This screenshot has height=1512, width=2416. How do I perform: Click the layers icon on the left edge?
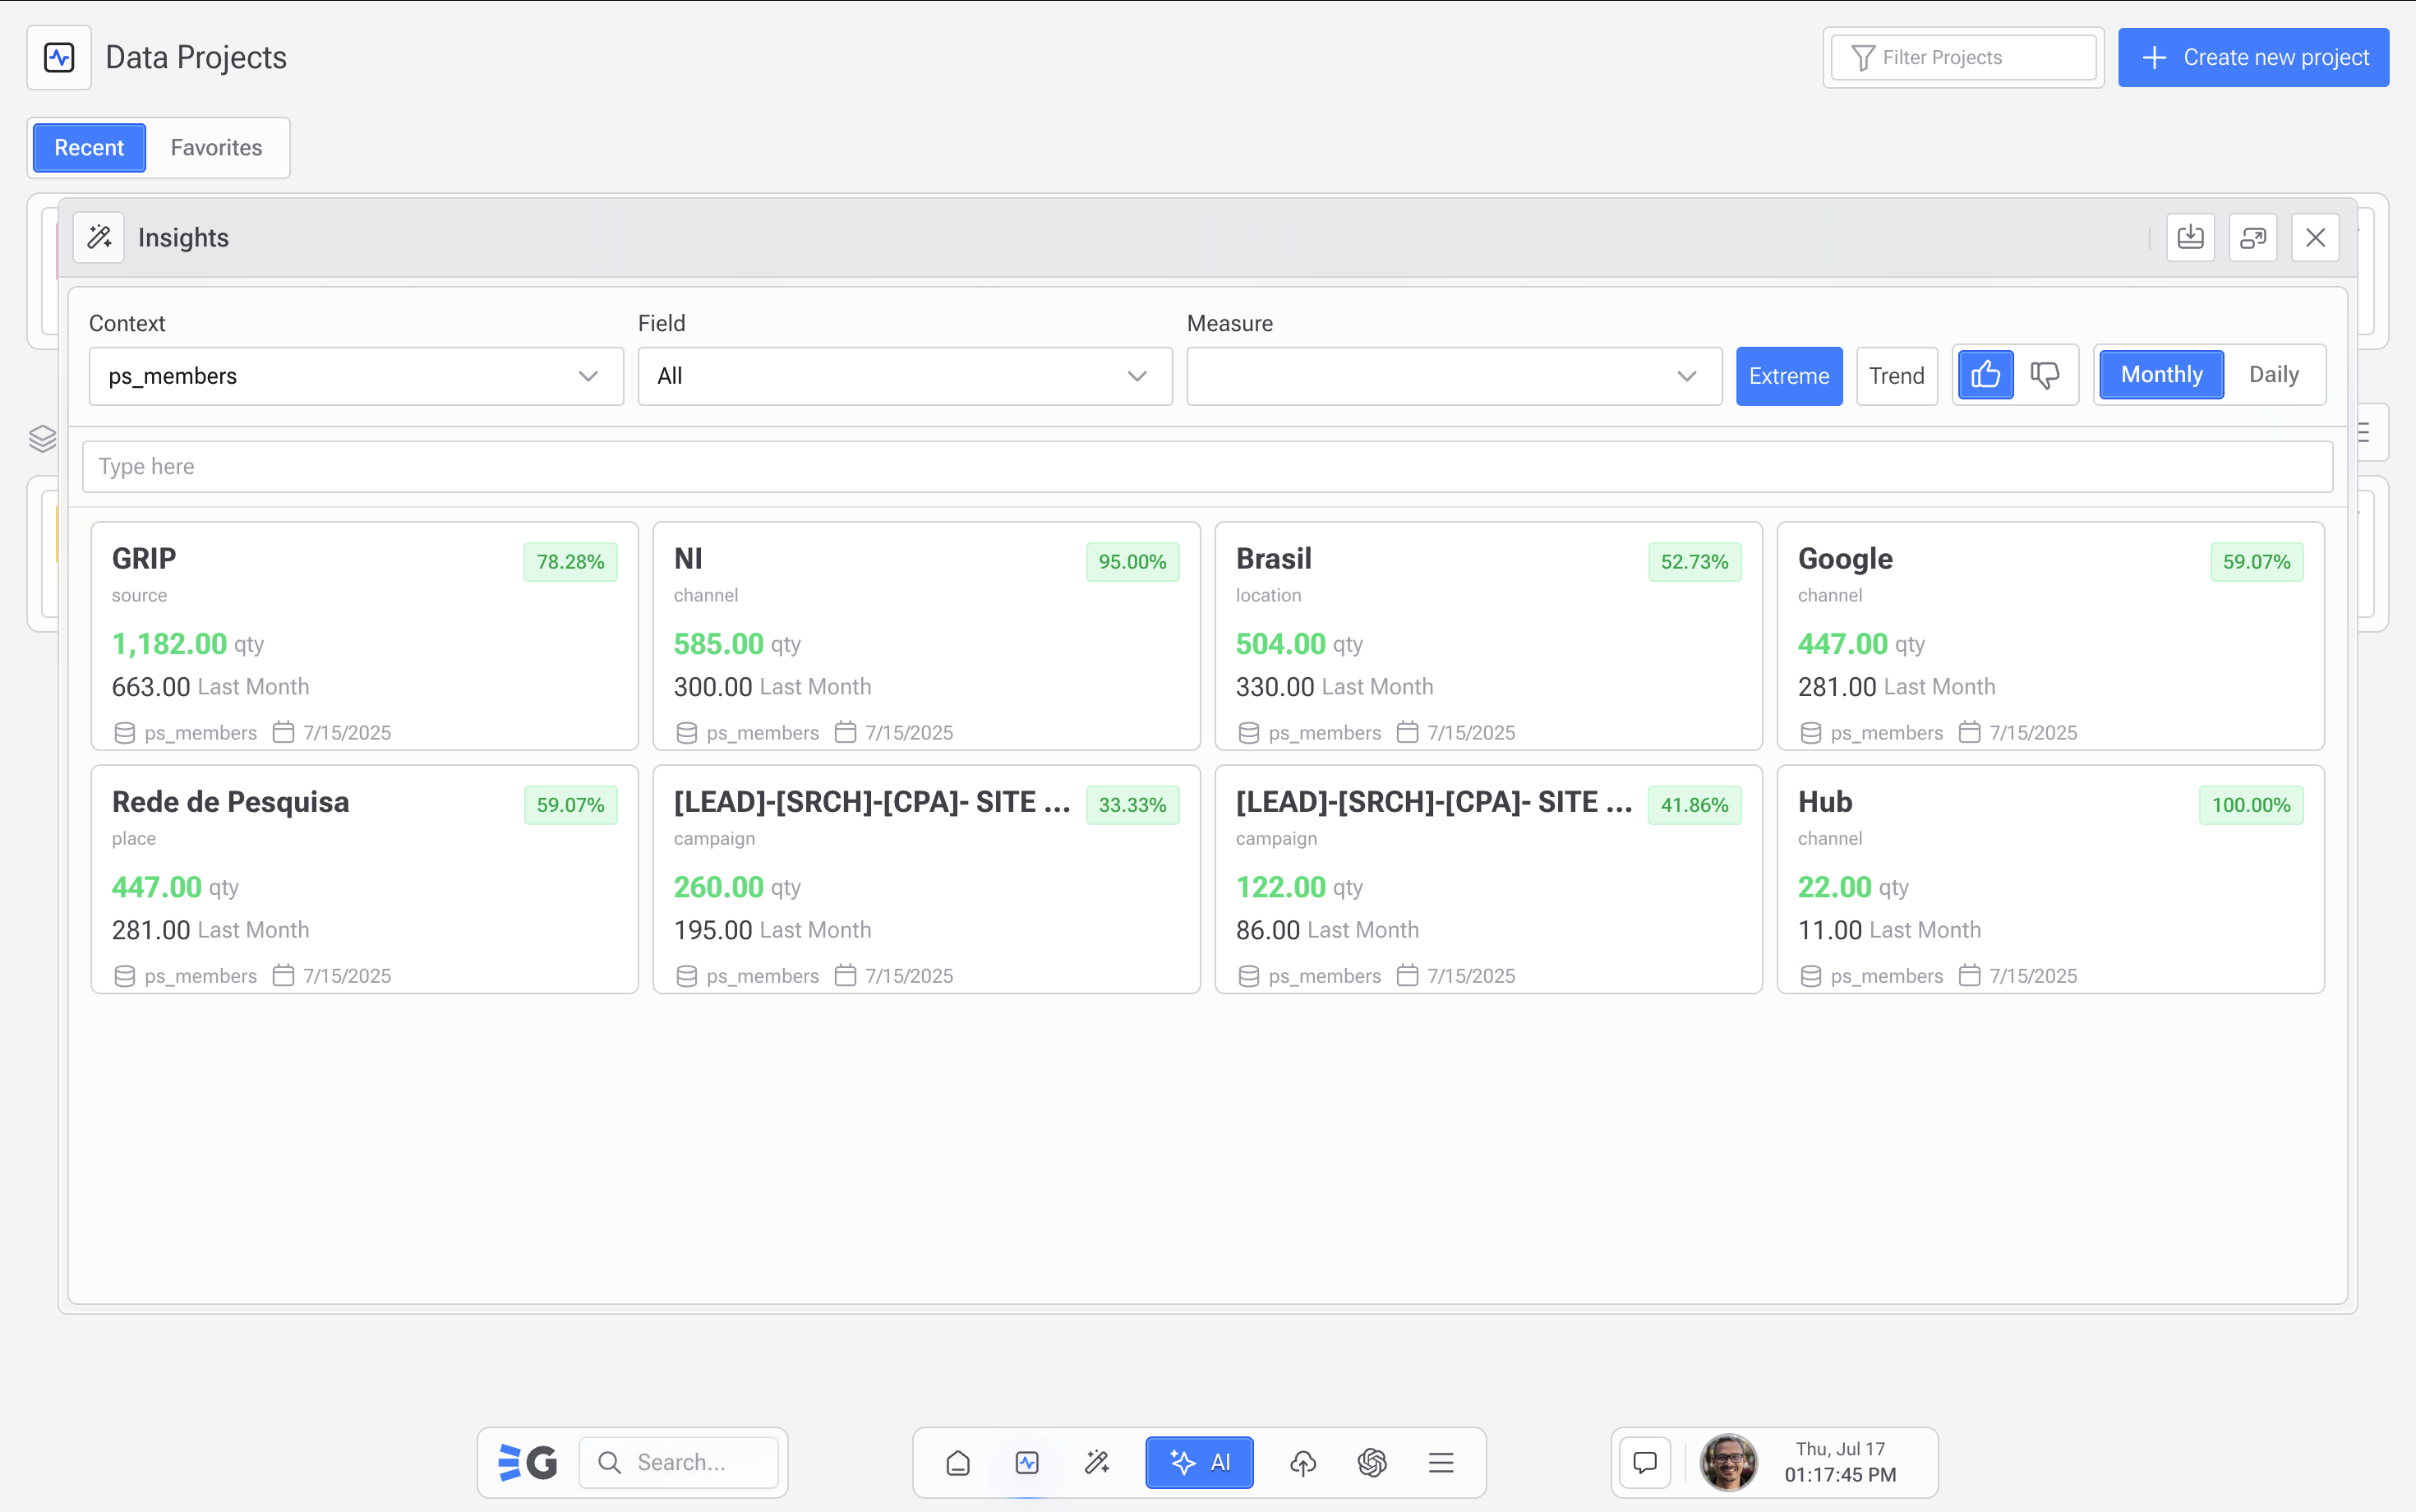tap(43, 438)
